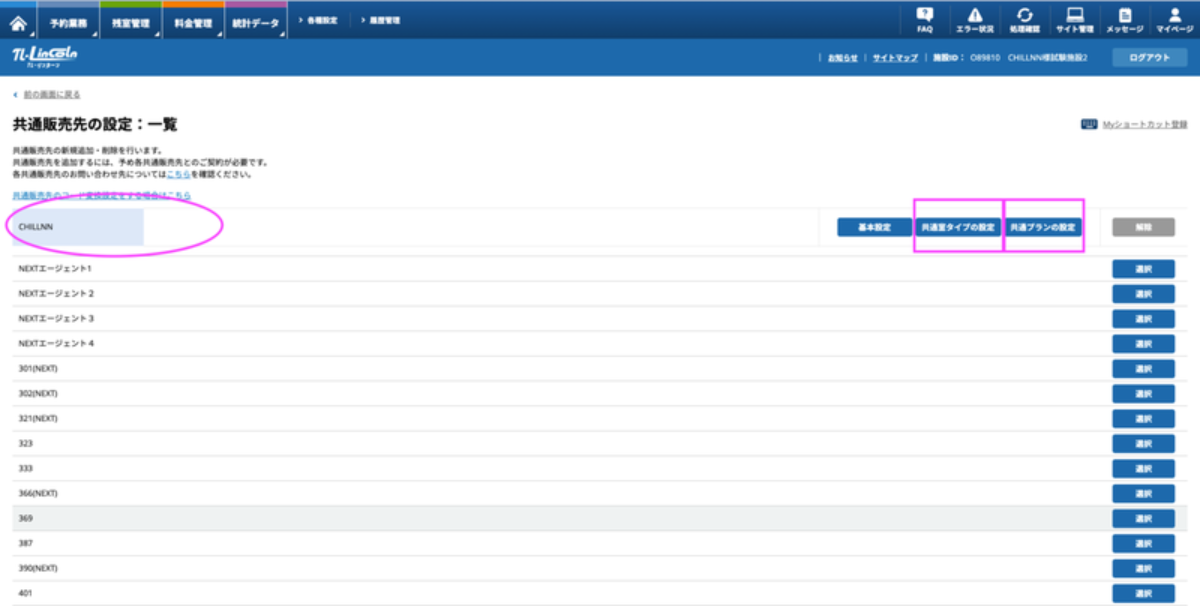1200x606 pixels.
Task: Click 基本設定 button for CHILLNN
Action: click(874, 227)
